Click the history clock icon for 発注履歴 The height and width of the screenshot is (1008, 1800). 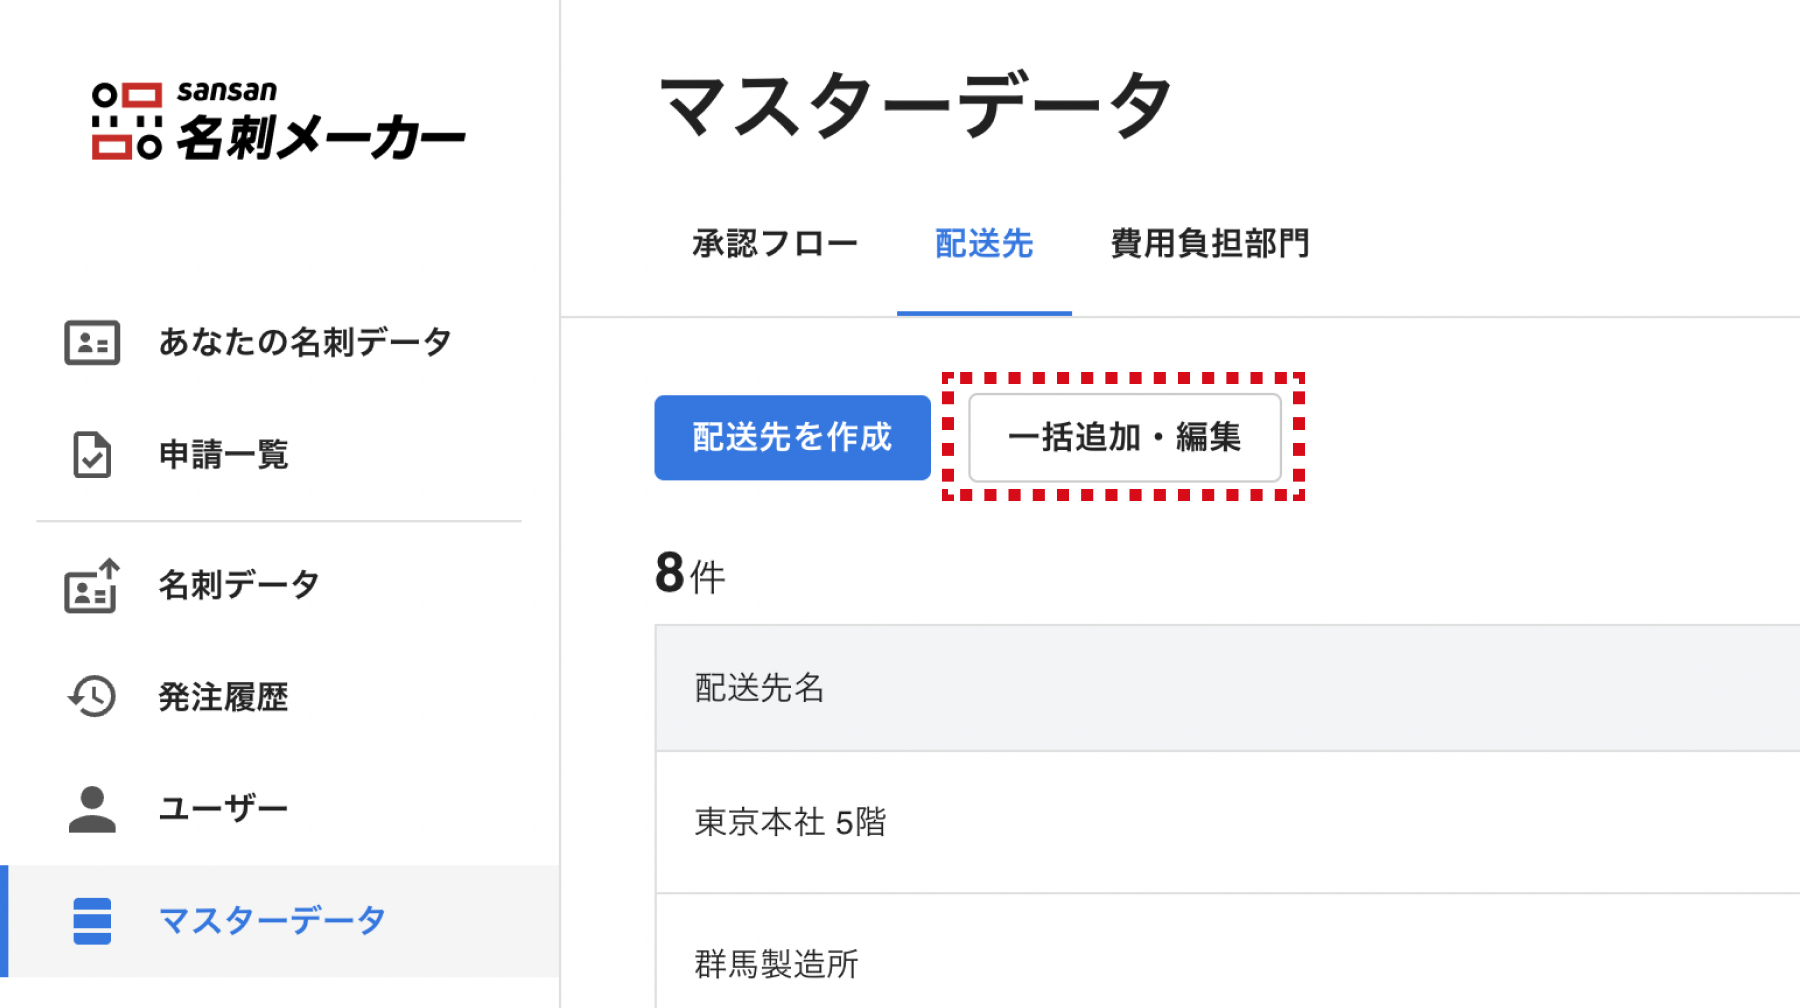(92, 697)
